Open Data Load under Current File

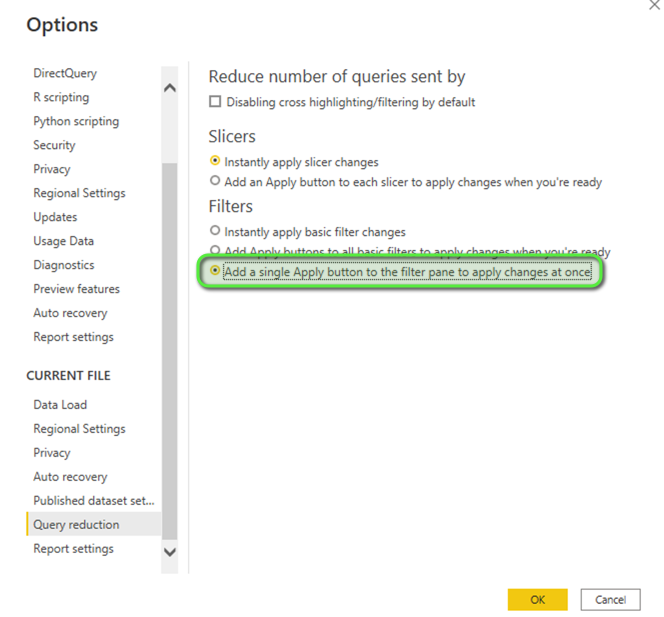60,405
